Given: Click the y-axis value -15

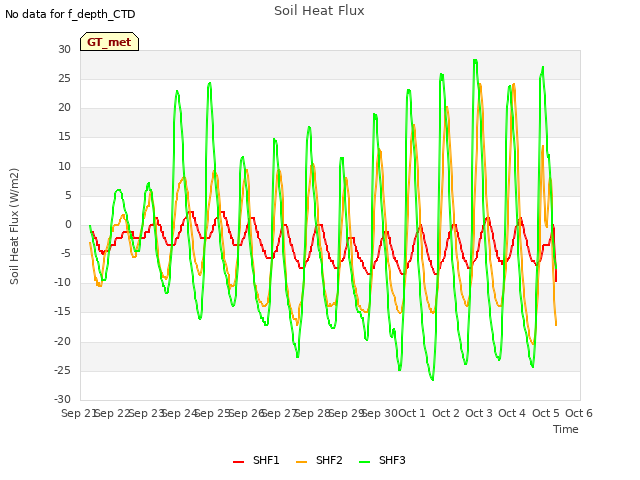Looking at the screenshot, I should coord(63,312).
